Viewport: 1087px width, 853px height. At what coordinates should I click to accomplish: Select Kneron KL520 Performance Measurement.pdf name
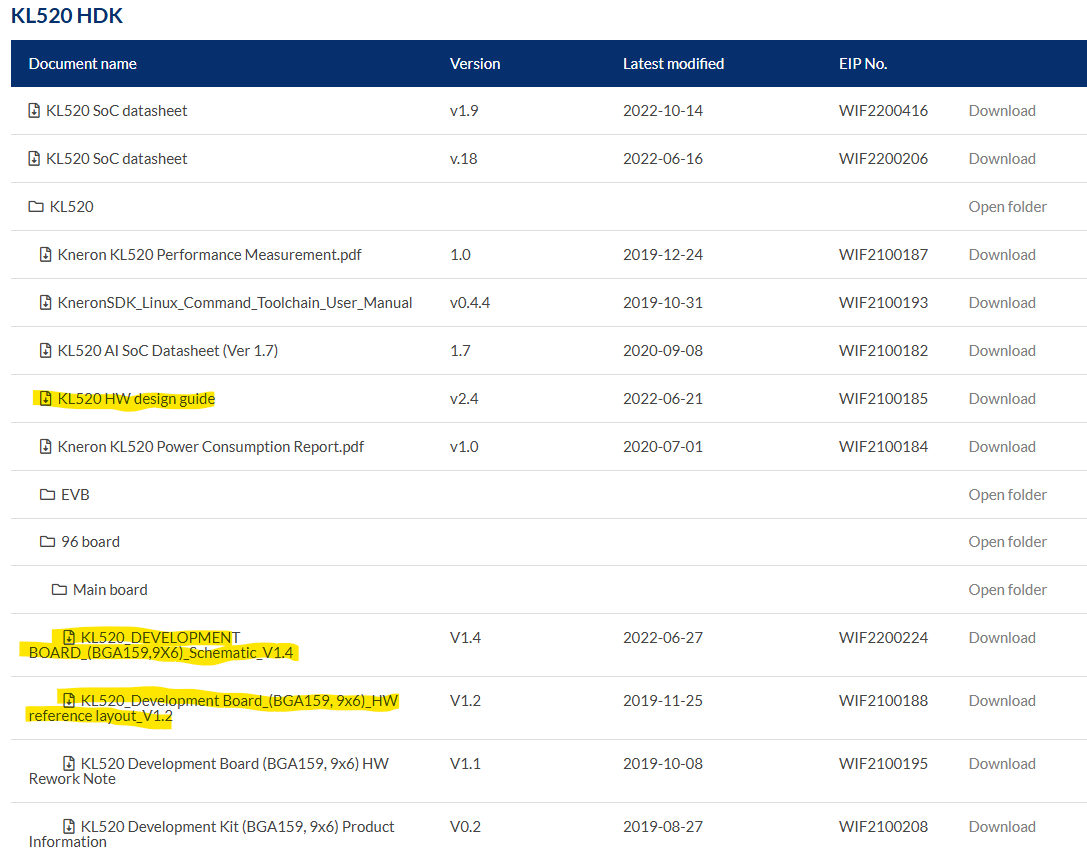tap(209, 255)
